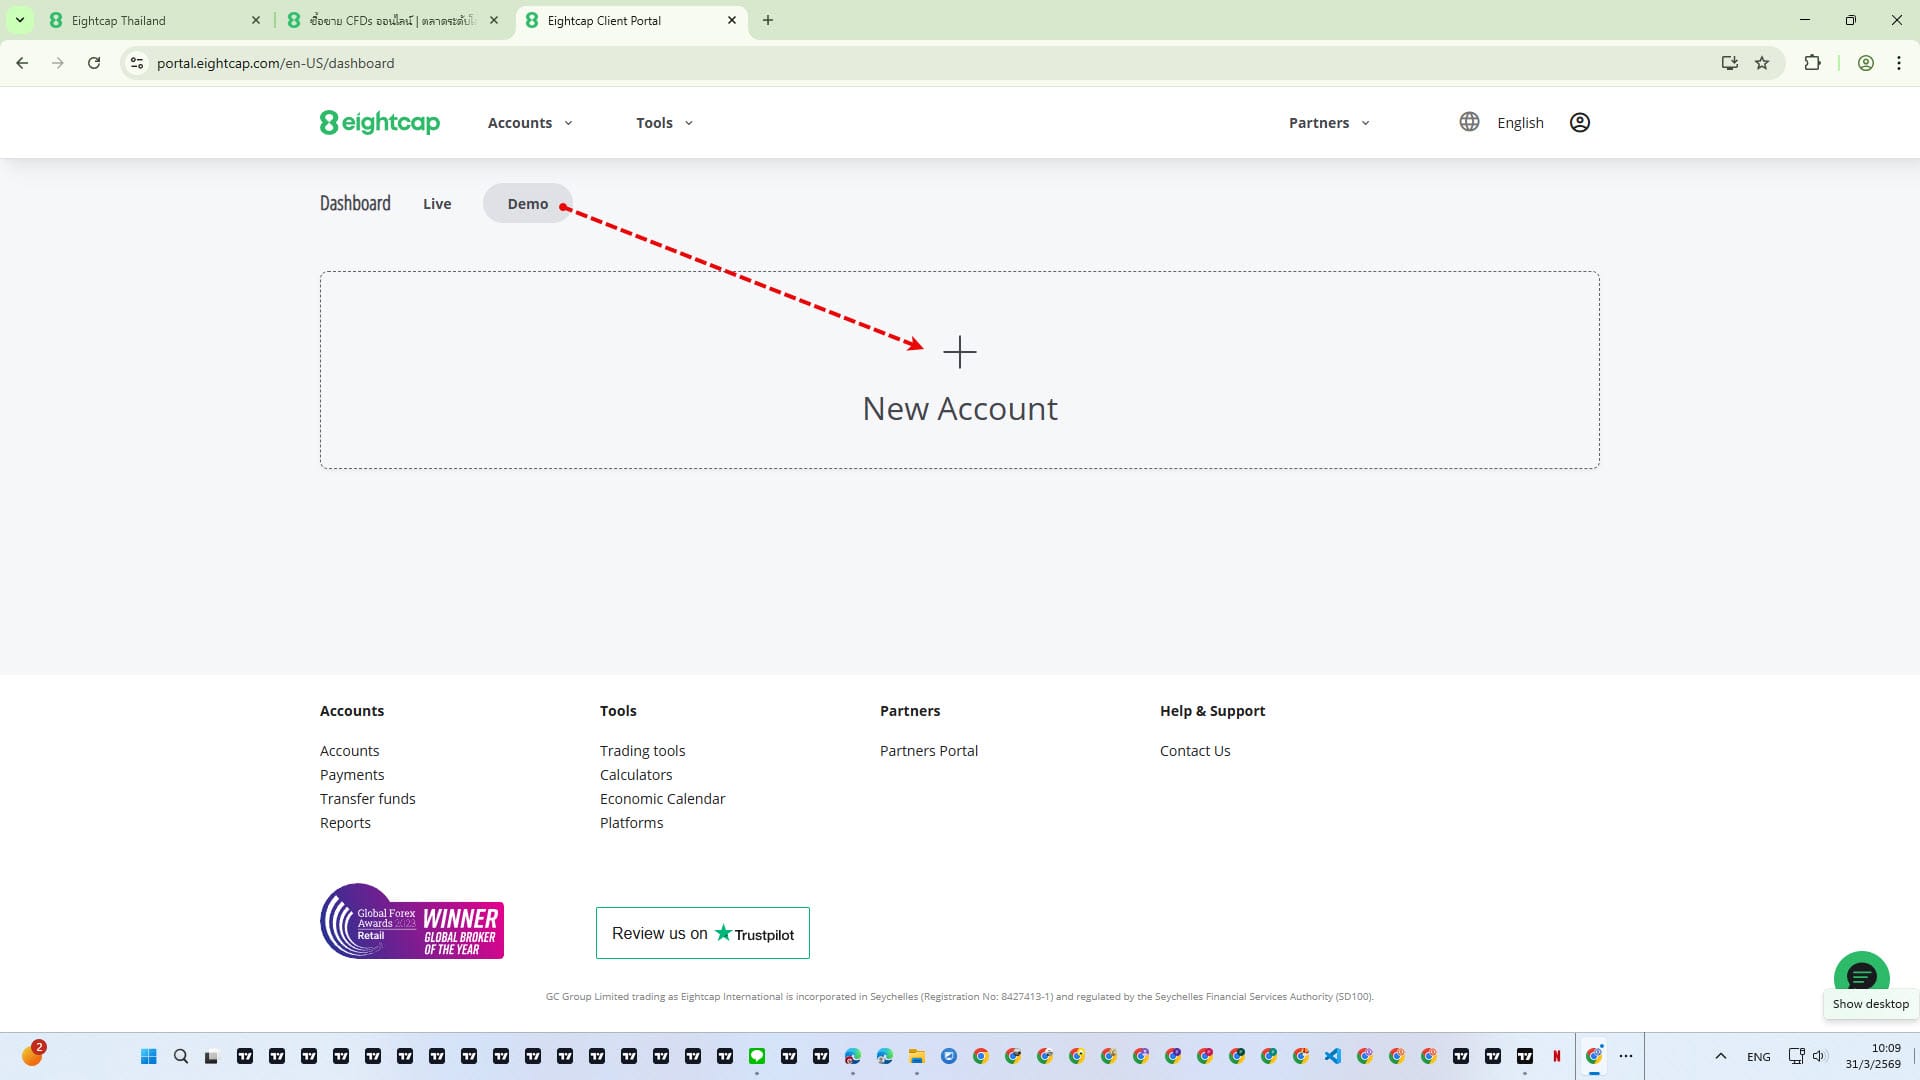Viewport: 1920px width, 1080px height.
Task: Bookmark page with star icon
Action: [x=1762, y=63]
